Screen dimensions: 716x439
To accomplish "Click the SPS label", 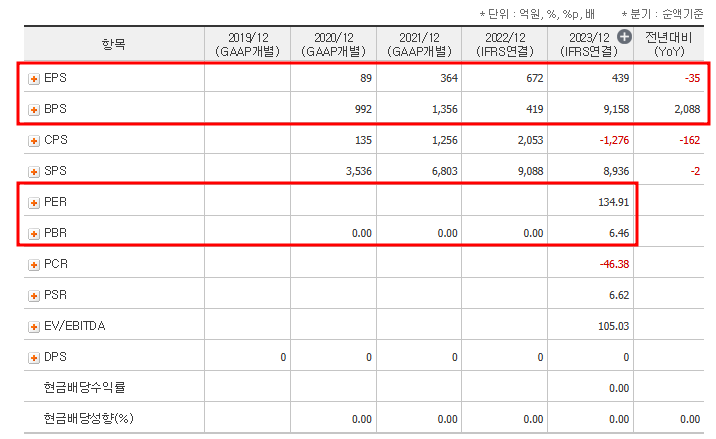I will 55,171.
